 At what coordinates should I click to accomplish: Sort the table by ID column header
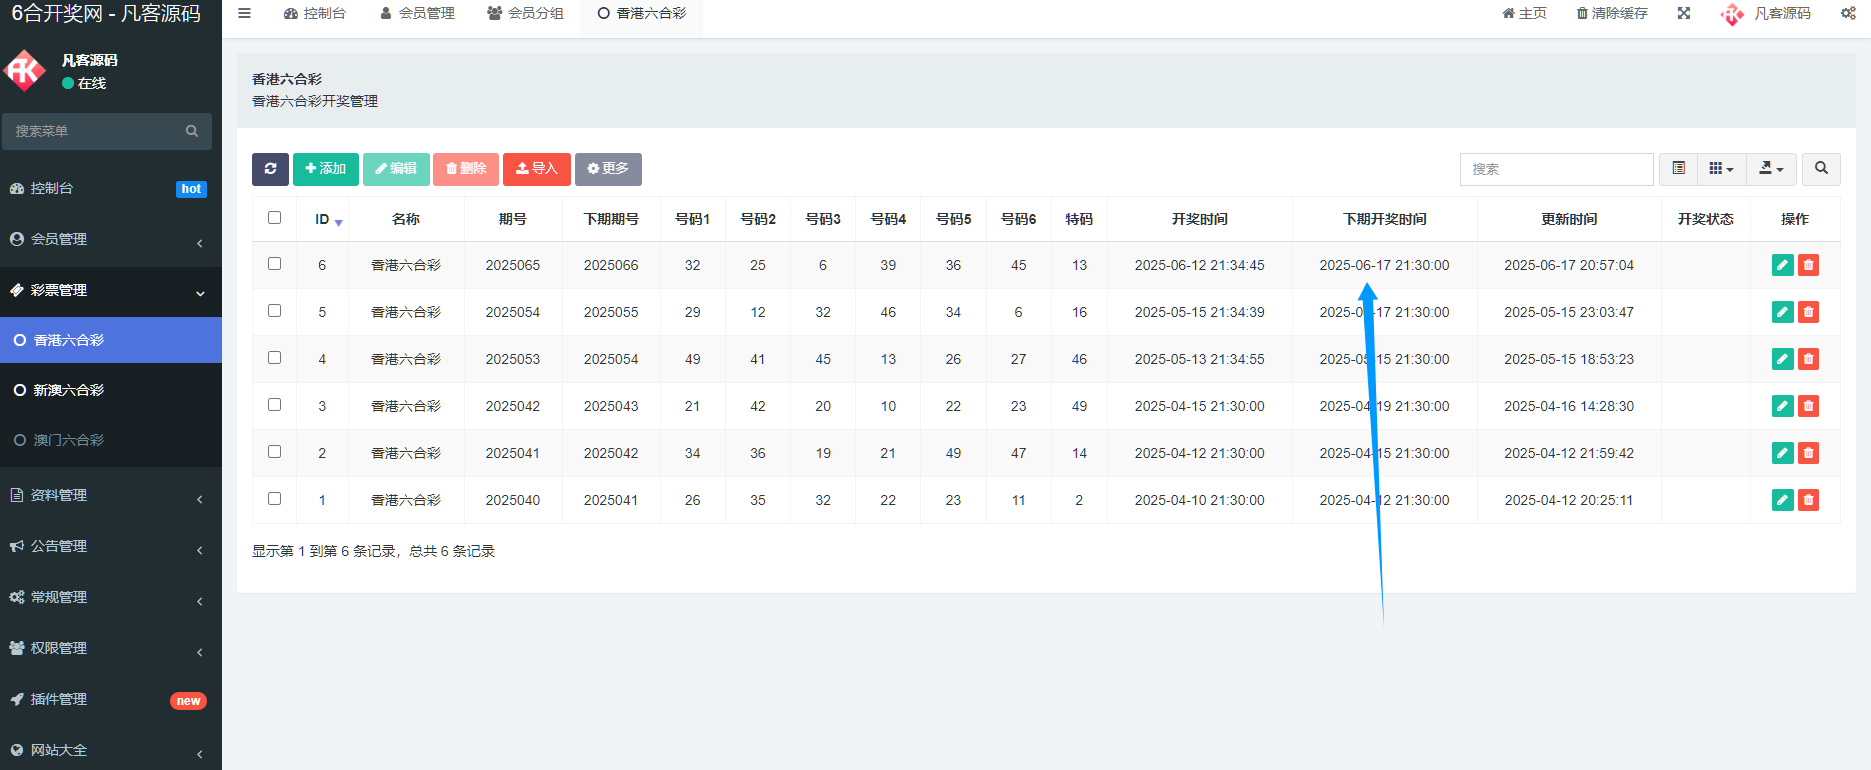(x=323, y=219)
